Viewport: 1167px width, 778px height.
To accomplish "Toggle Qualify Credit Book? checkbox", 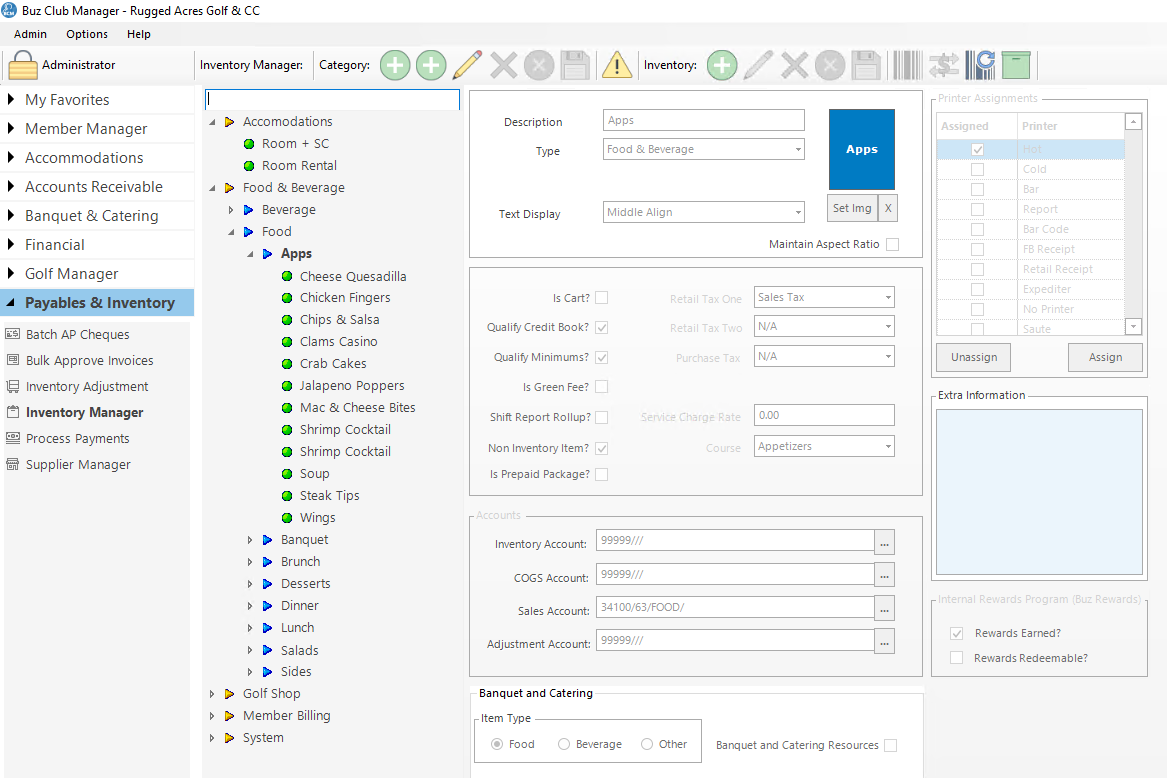I will (x=601, y=328).
